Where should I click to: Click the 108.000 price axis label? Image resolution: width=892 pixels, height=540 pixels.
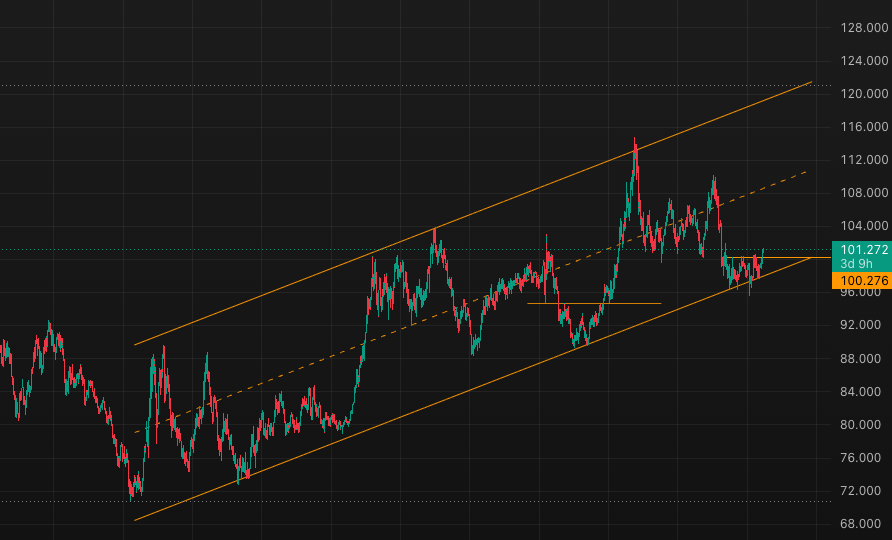[864, 192]
